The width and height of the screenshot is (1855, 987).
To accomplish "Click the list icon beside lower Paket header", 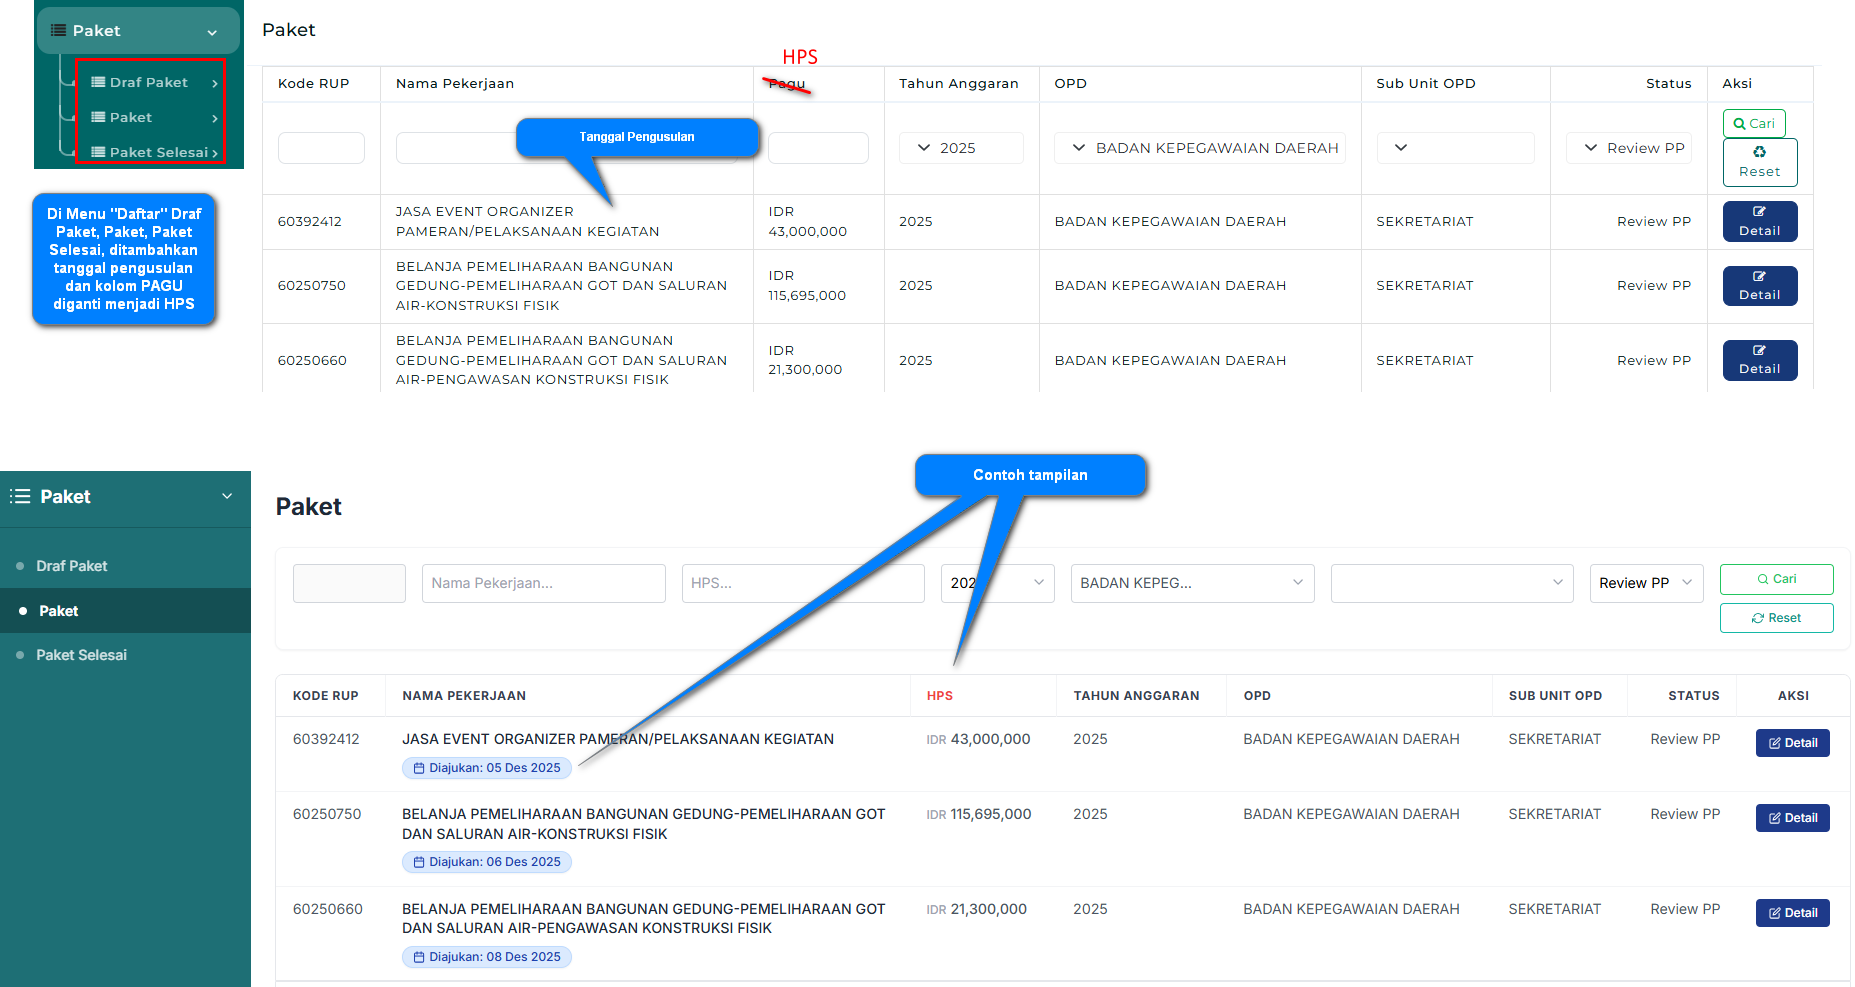I will coord(20,496).
